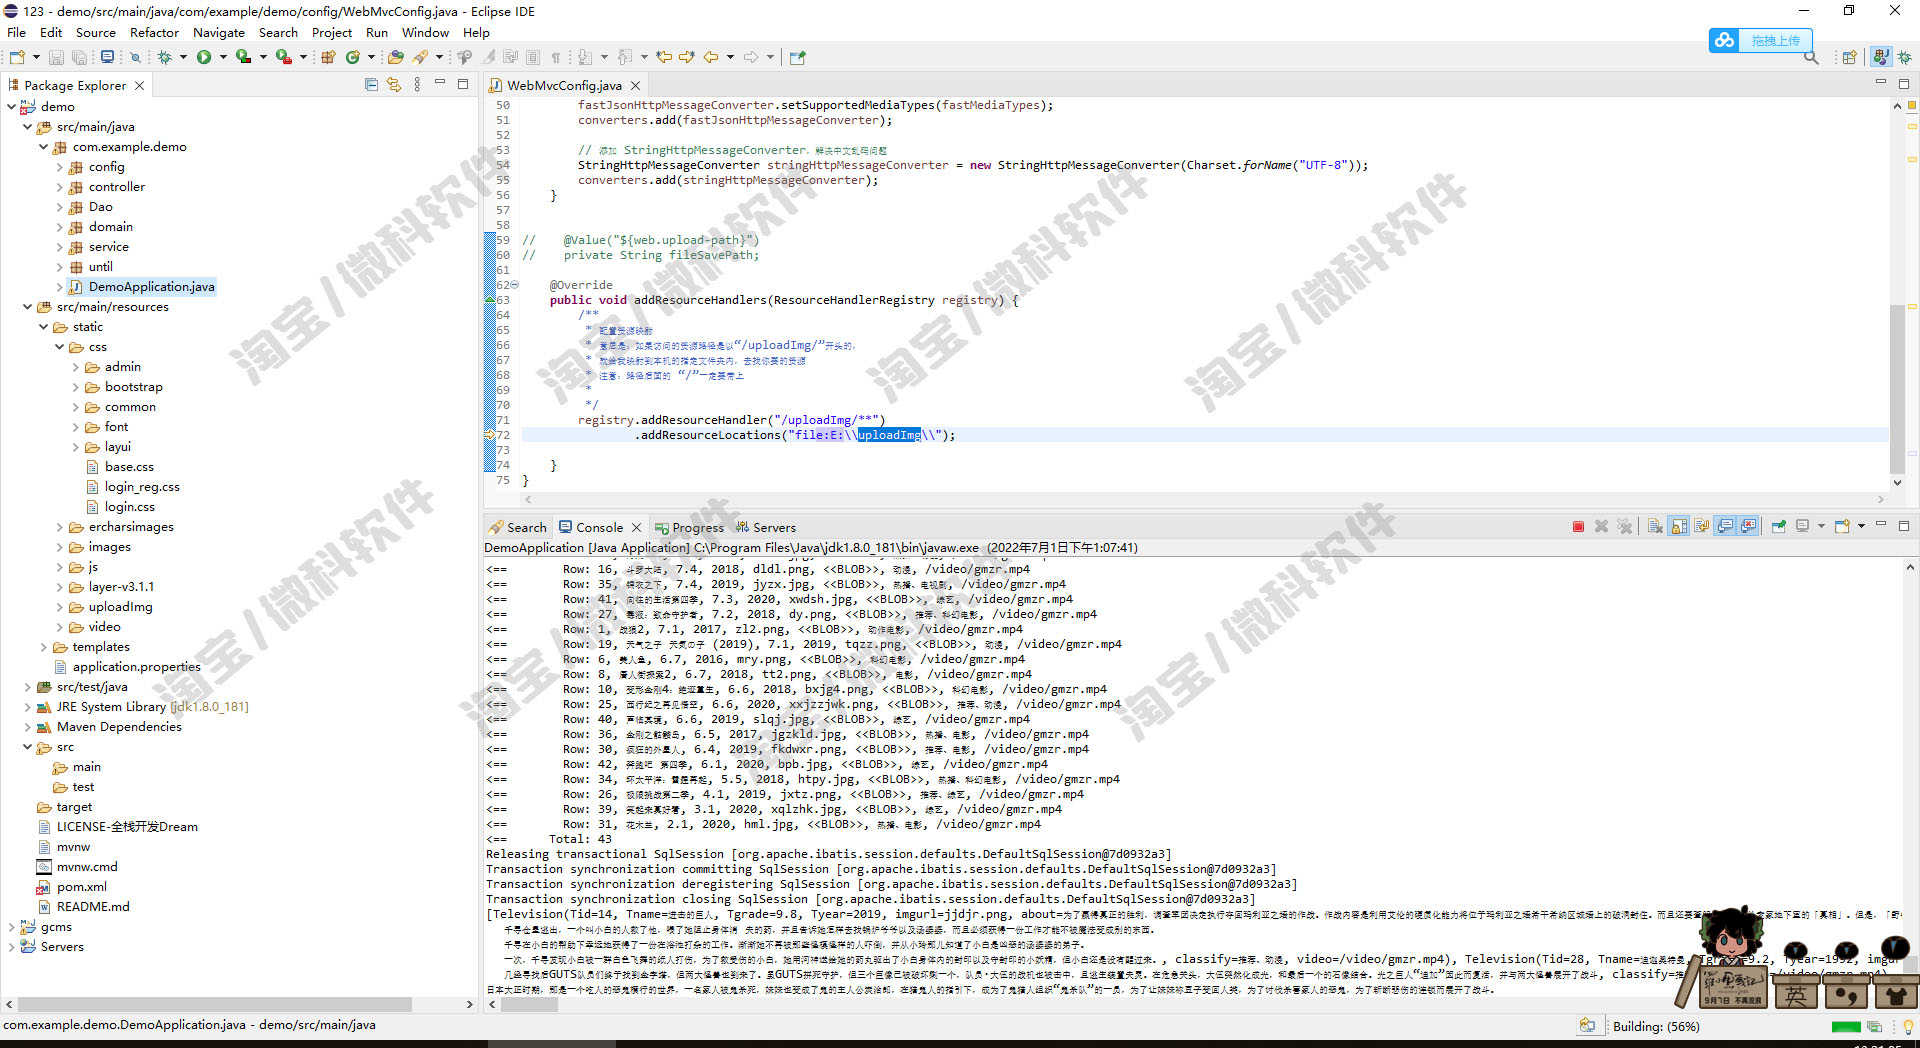1920x1048 pixels.
Task: Click the Open Type icon
Action: [x=396, y=57]
